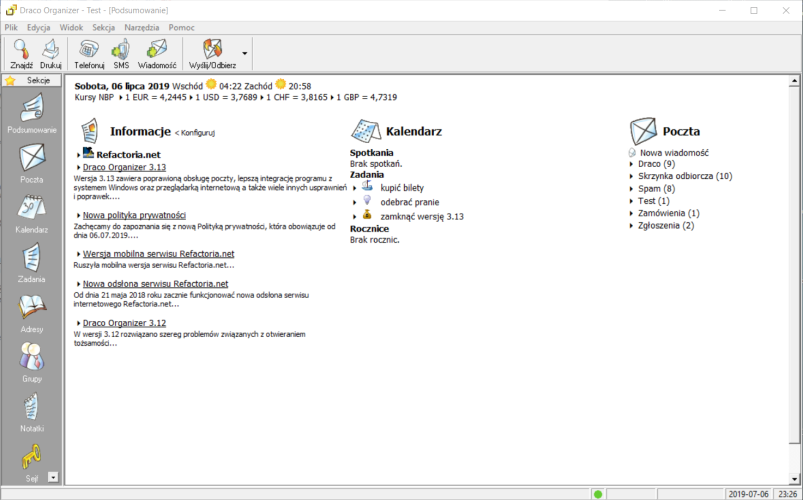Screen dimensions: 803x500
Task: Click the money bag icon beside zamknąć wersję
Action: click(367, 214)
